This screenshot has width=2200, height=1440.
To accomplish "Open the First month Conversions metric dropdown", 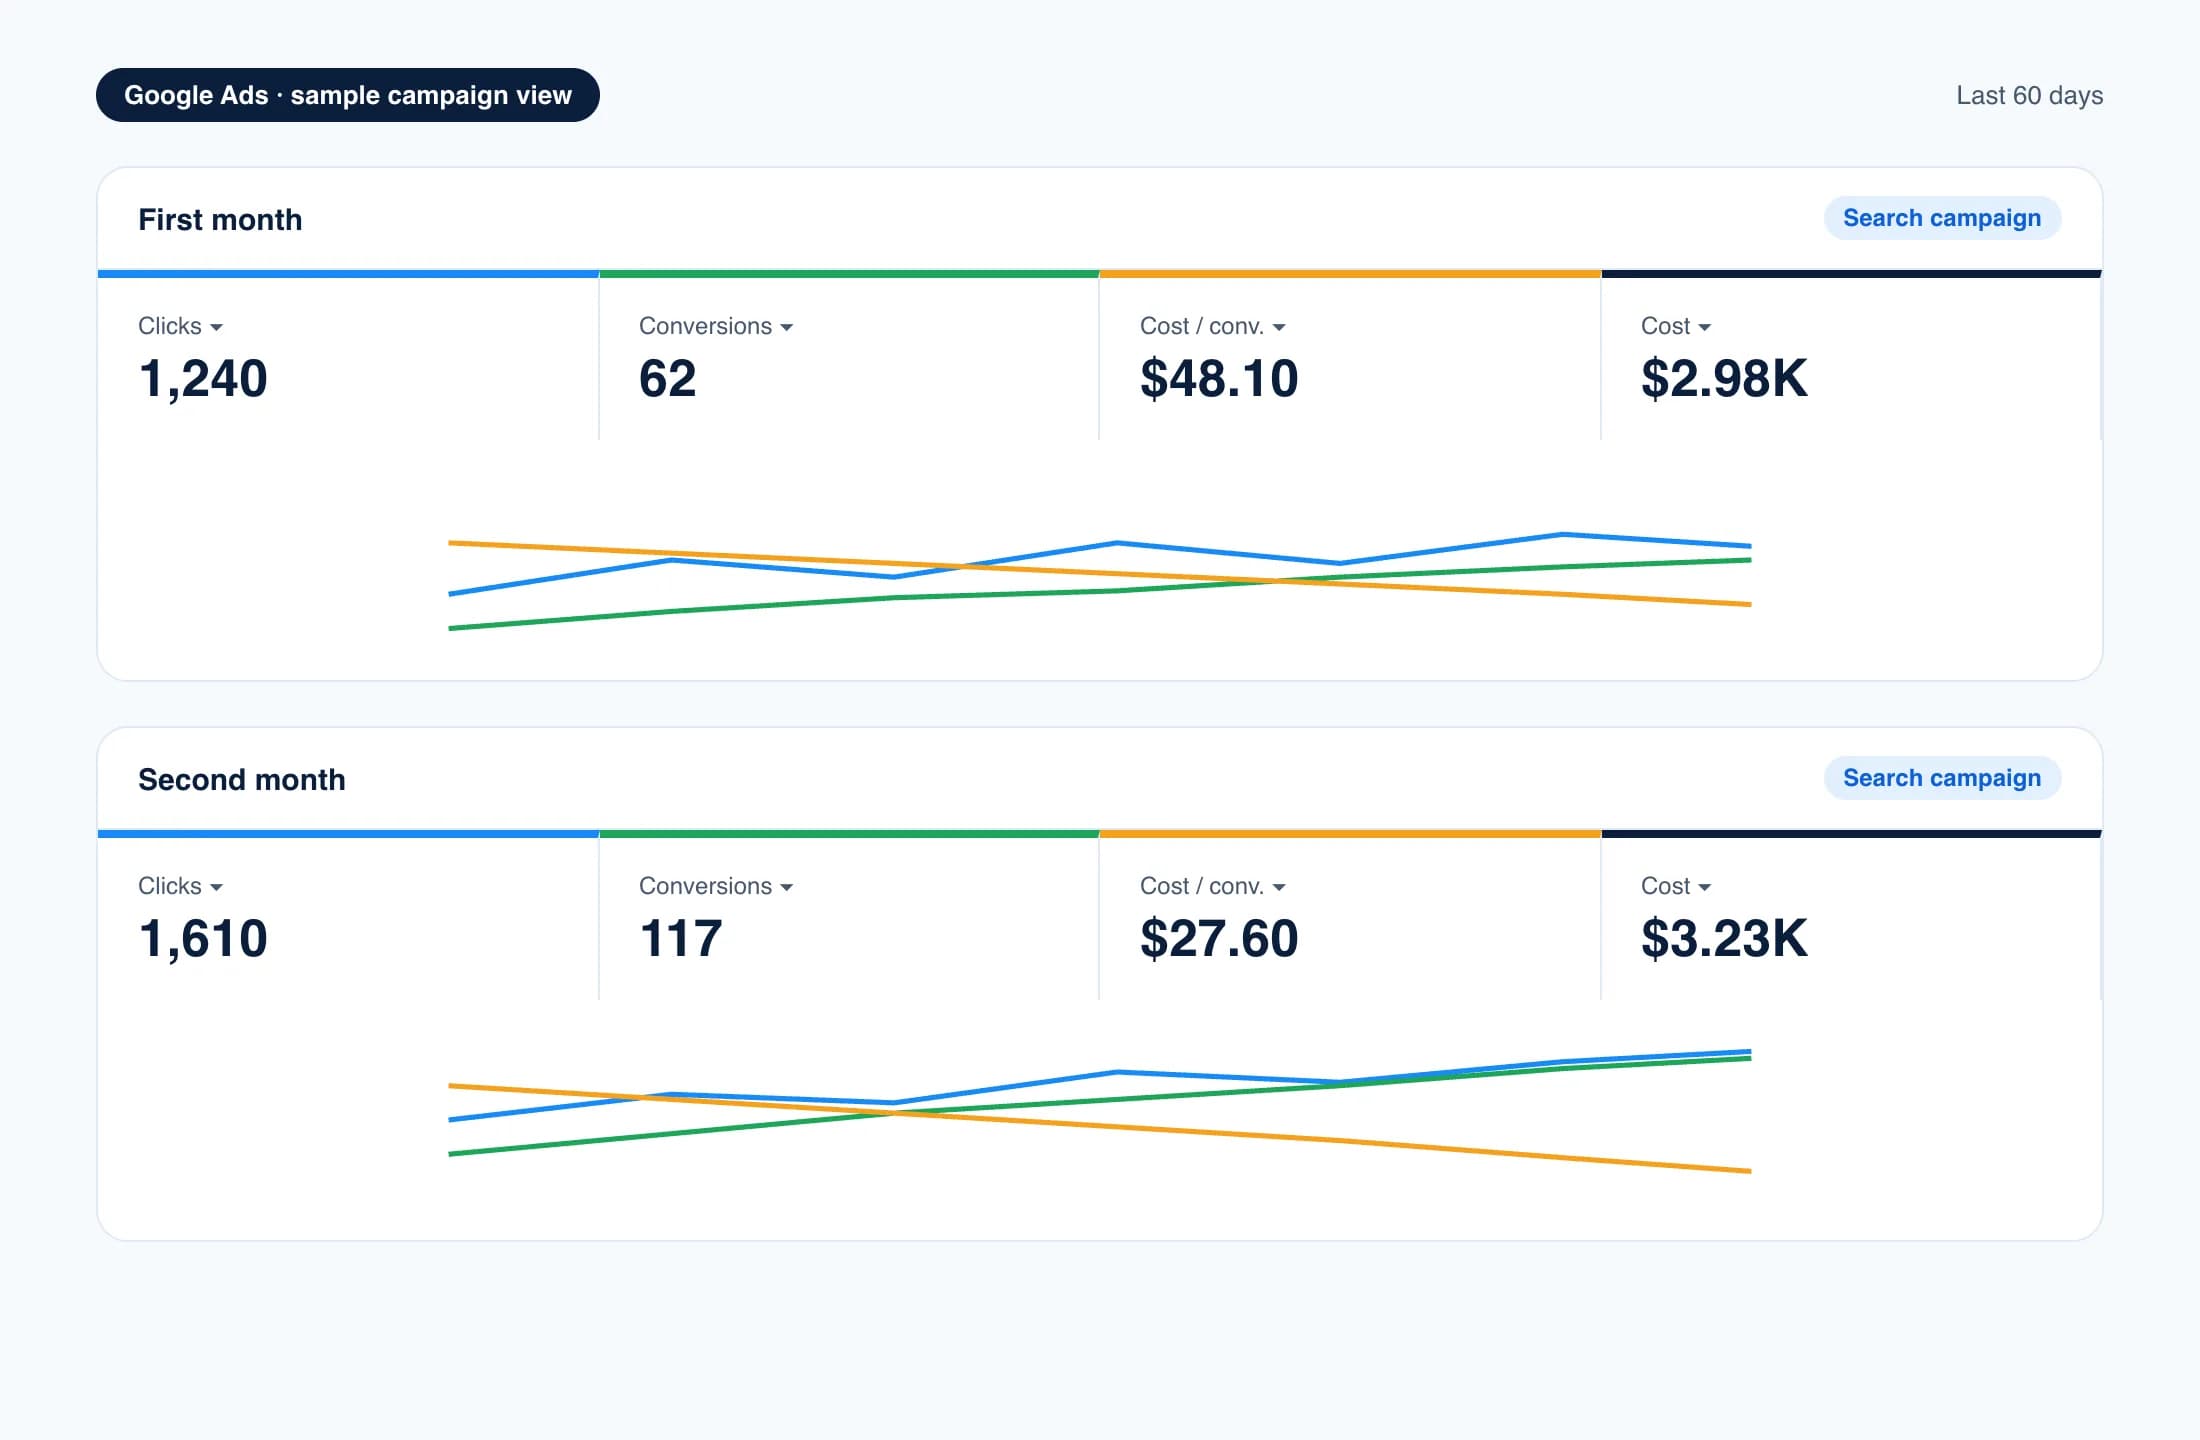I will click(716, 326).
